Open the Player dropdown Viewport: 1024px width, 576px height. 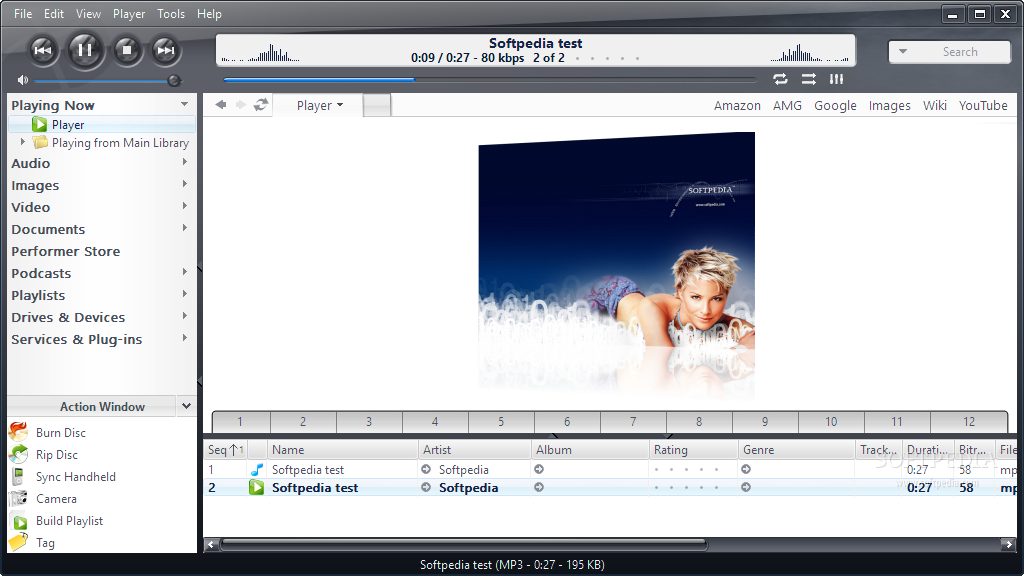(x=319, y=105)
